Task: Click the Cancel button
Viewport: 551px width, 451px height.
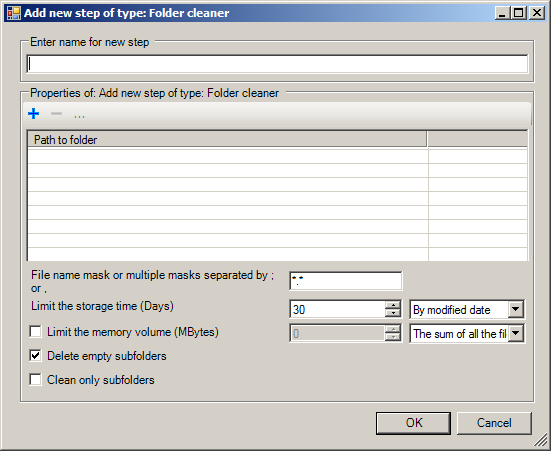Action: [x=494, y=423]
